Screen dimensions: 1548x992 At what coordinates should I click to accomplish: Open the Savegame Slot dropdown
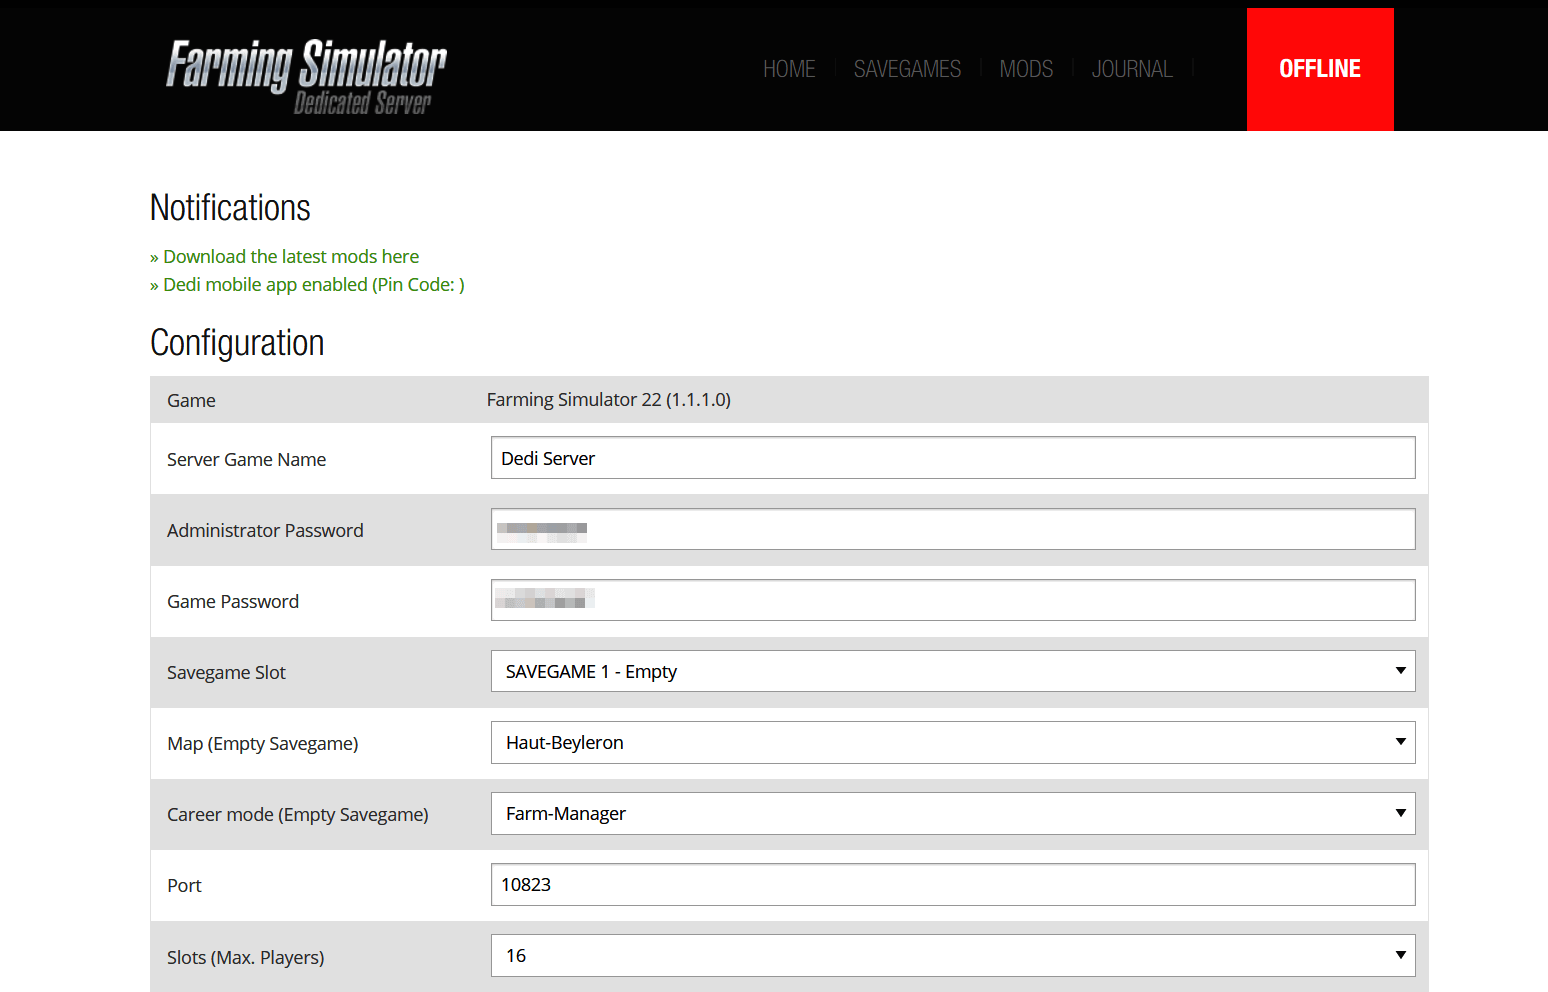(x=951, y=671)
